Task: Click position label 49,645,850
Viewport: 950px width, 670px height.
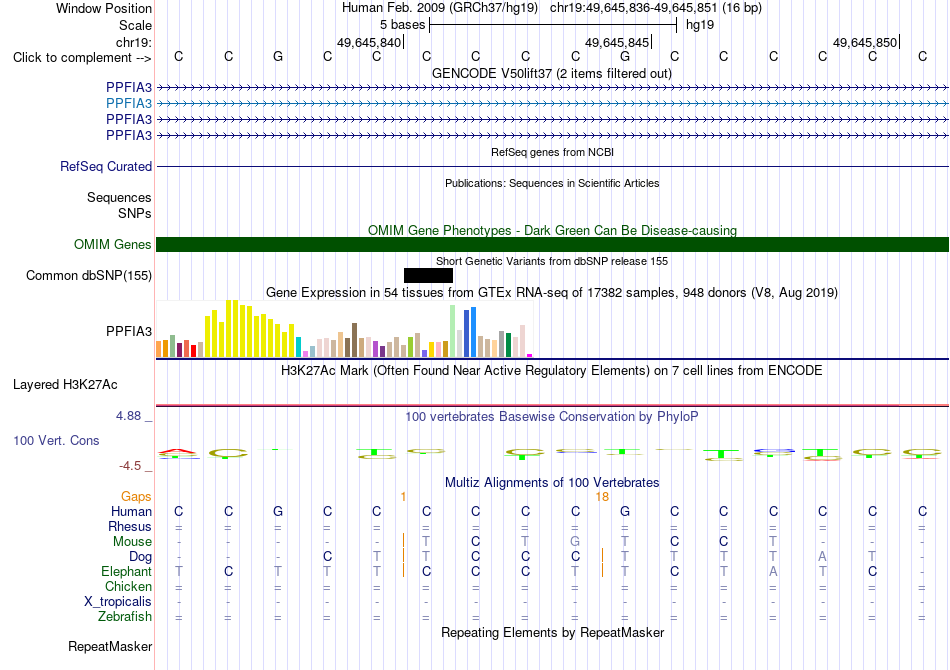Action: pos(865,43)
